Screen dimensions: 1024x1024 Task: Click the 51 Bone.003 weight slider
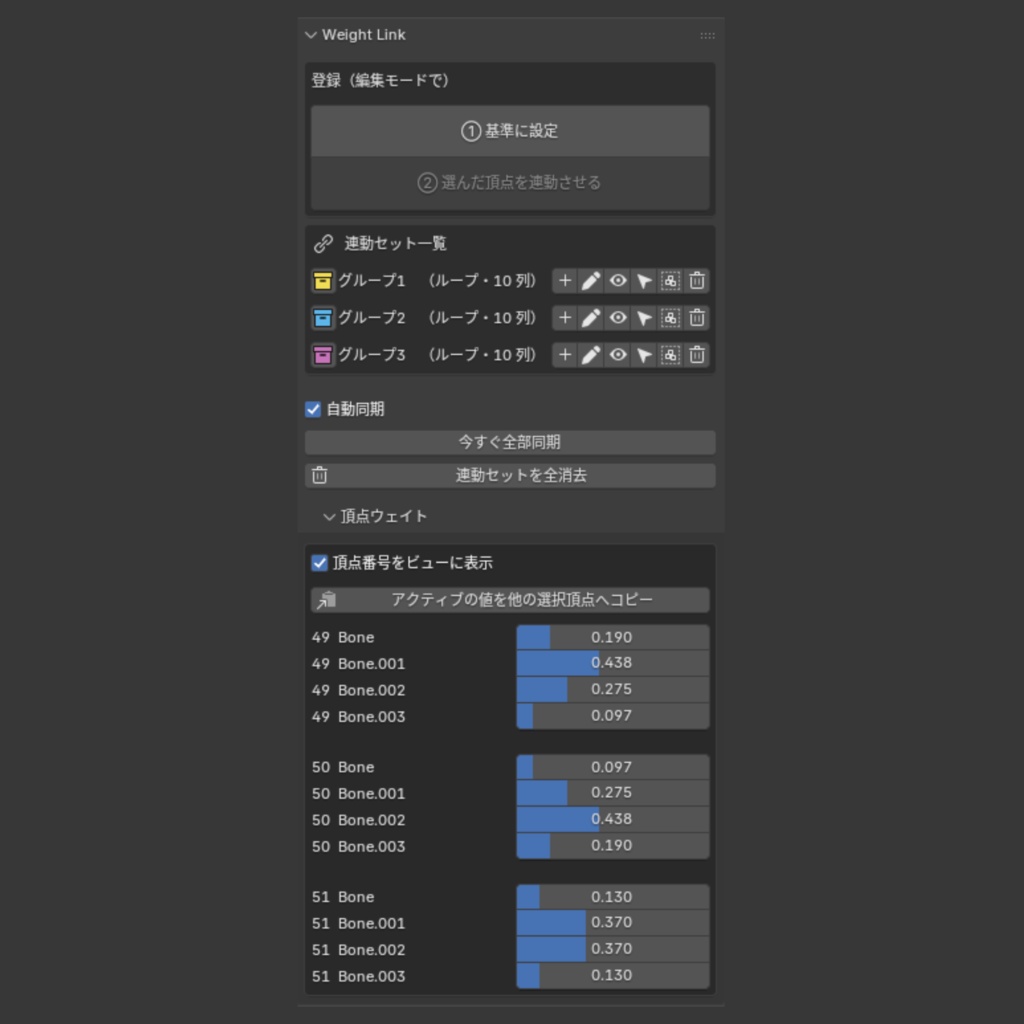(x=613, y=976)
